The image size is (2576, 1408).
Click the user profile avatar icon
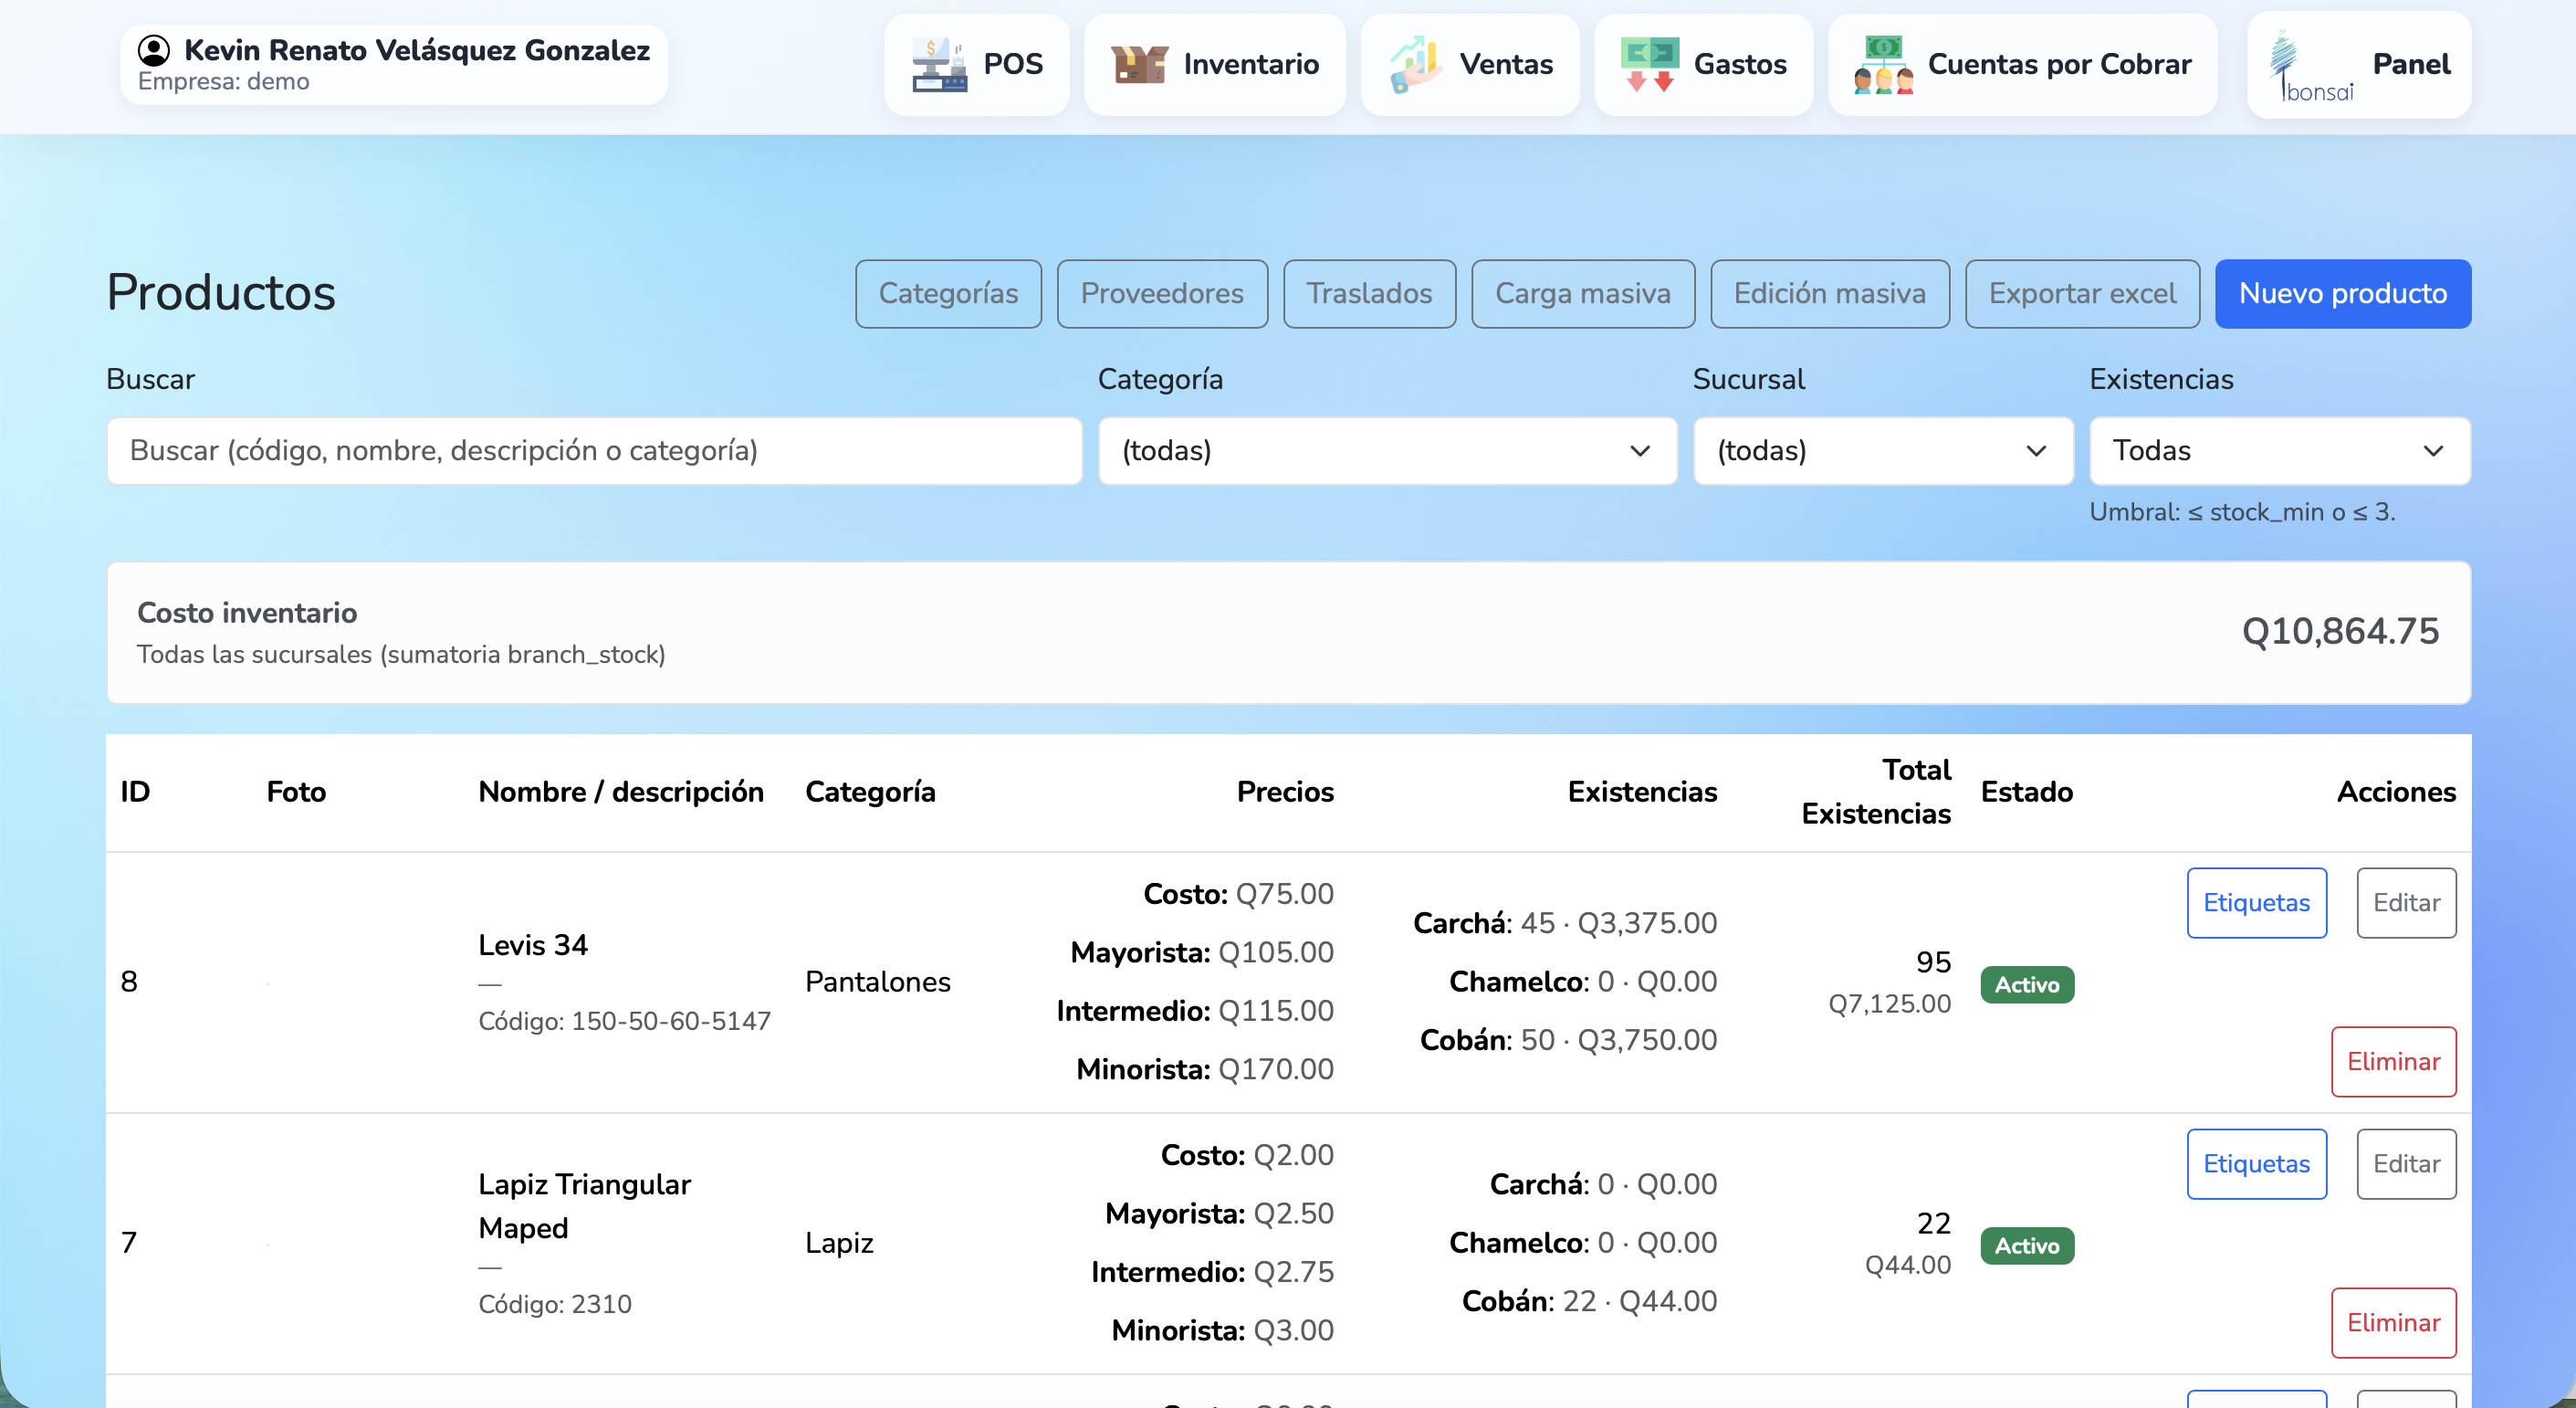[153, 50]
